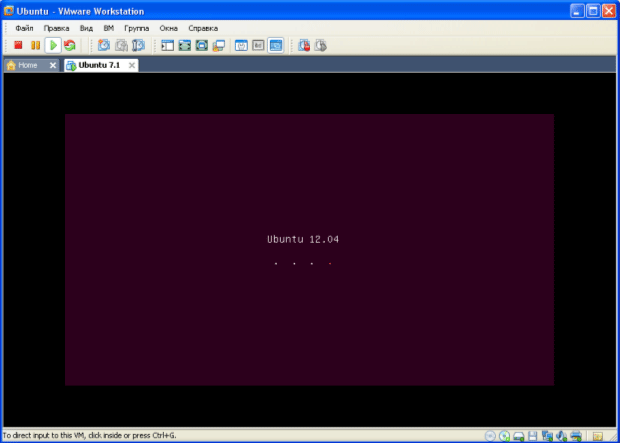Maximize the VMware Workstation window
The height and width of the screenshot is (443, 620).
tap(593, 11)
